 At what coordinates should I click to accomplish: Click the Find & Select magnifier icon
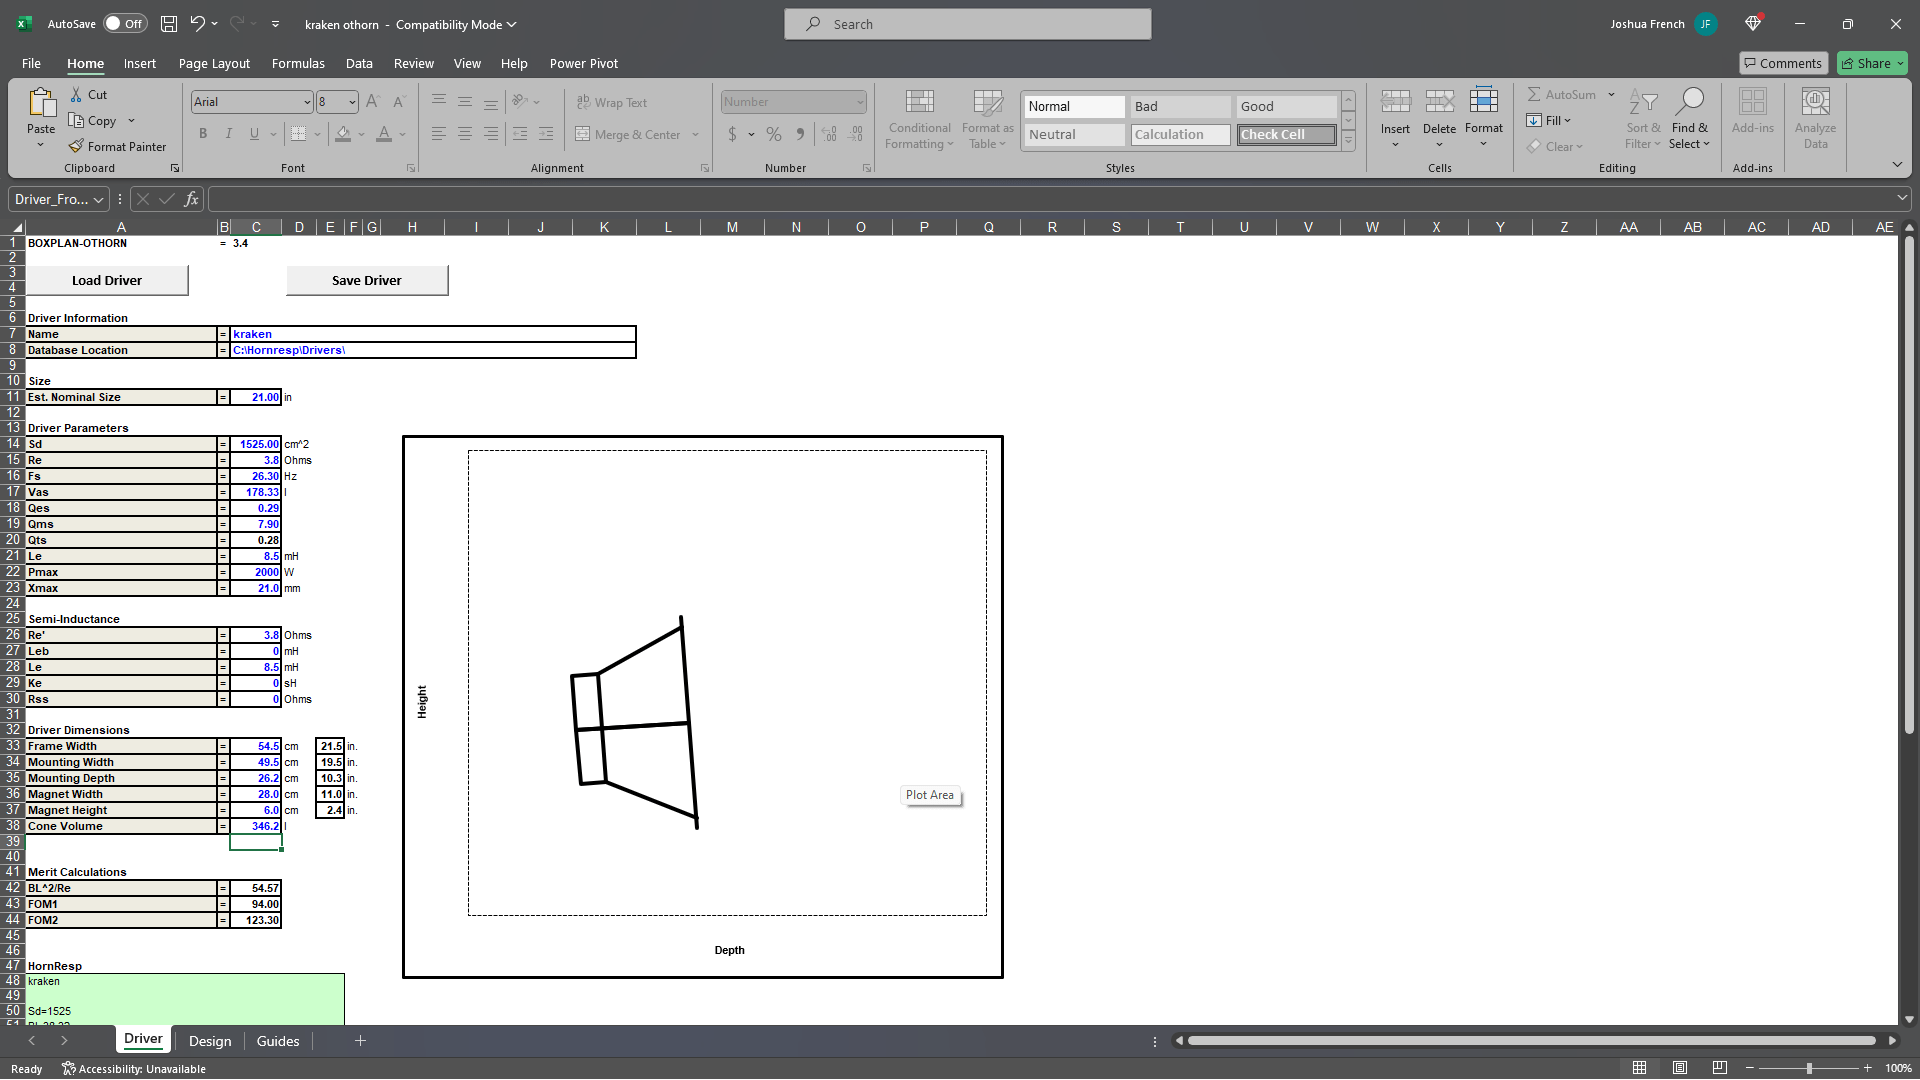pyautogui.click(x=1690, y=101)
